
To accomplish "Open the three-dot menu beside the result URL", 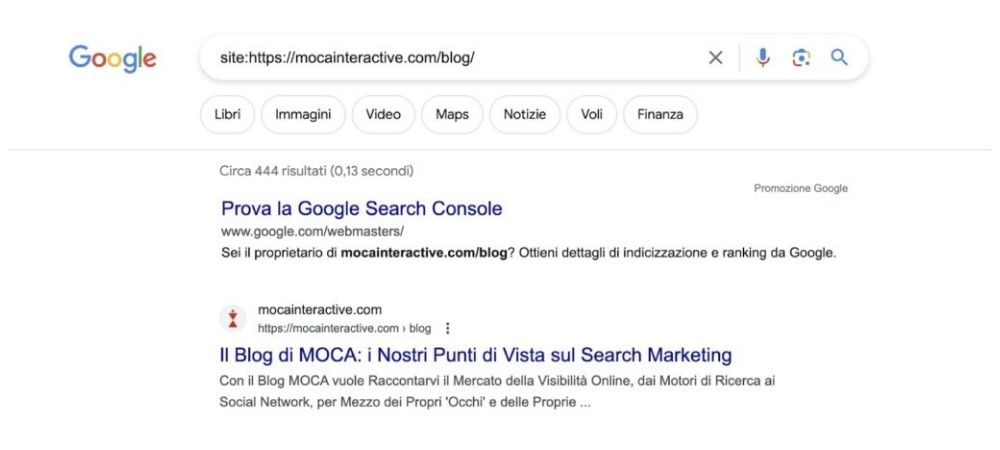I will point(447,328).
